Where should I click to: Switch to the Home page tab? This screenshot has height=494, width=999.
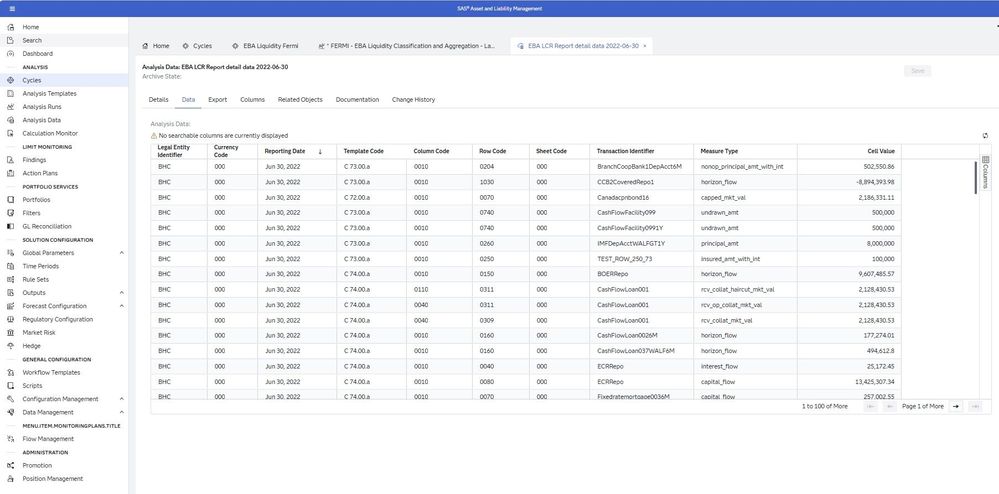click(x=156, y=47)
